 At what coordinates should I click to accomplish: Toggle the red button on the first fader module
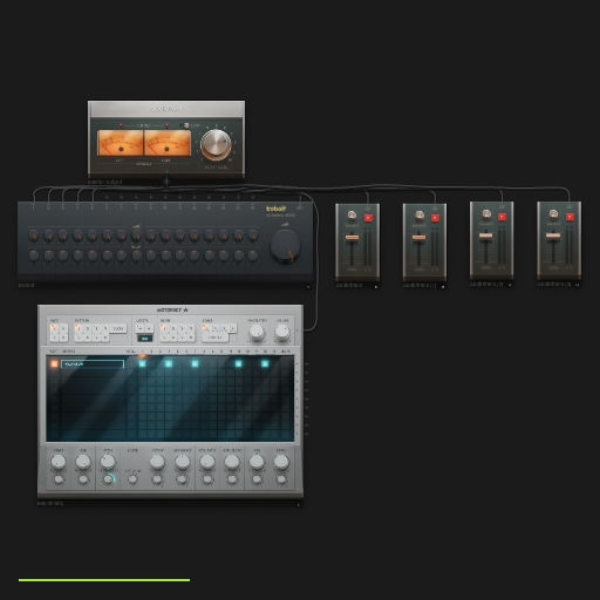368,218
